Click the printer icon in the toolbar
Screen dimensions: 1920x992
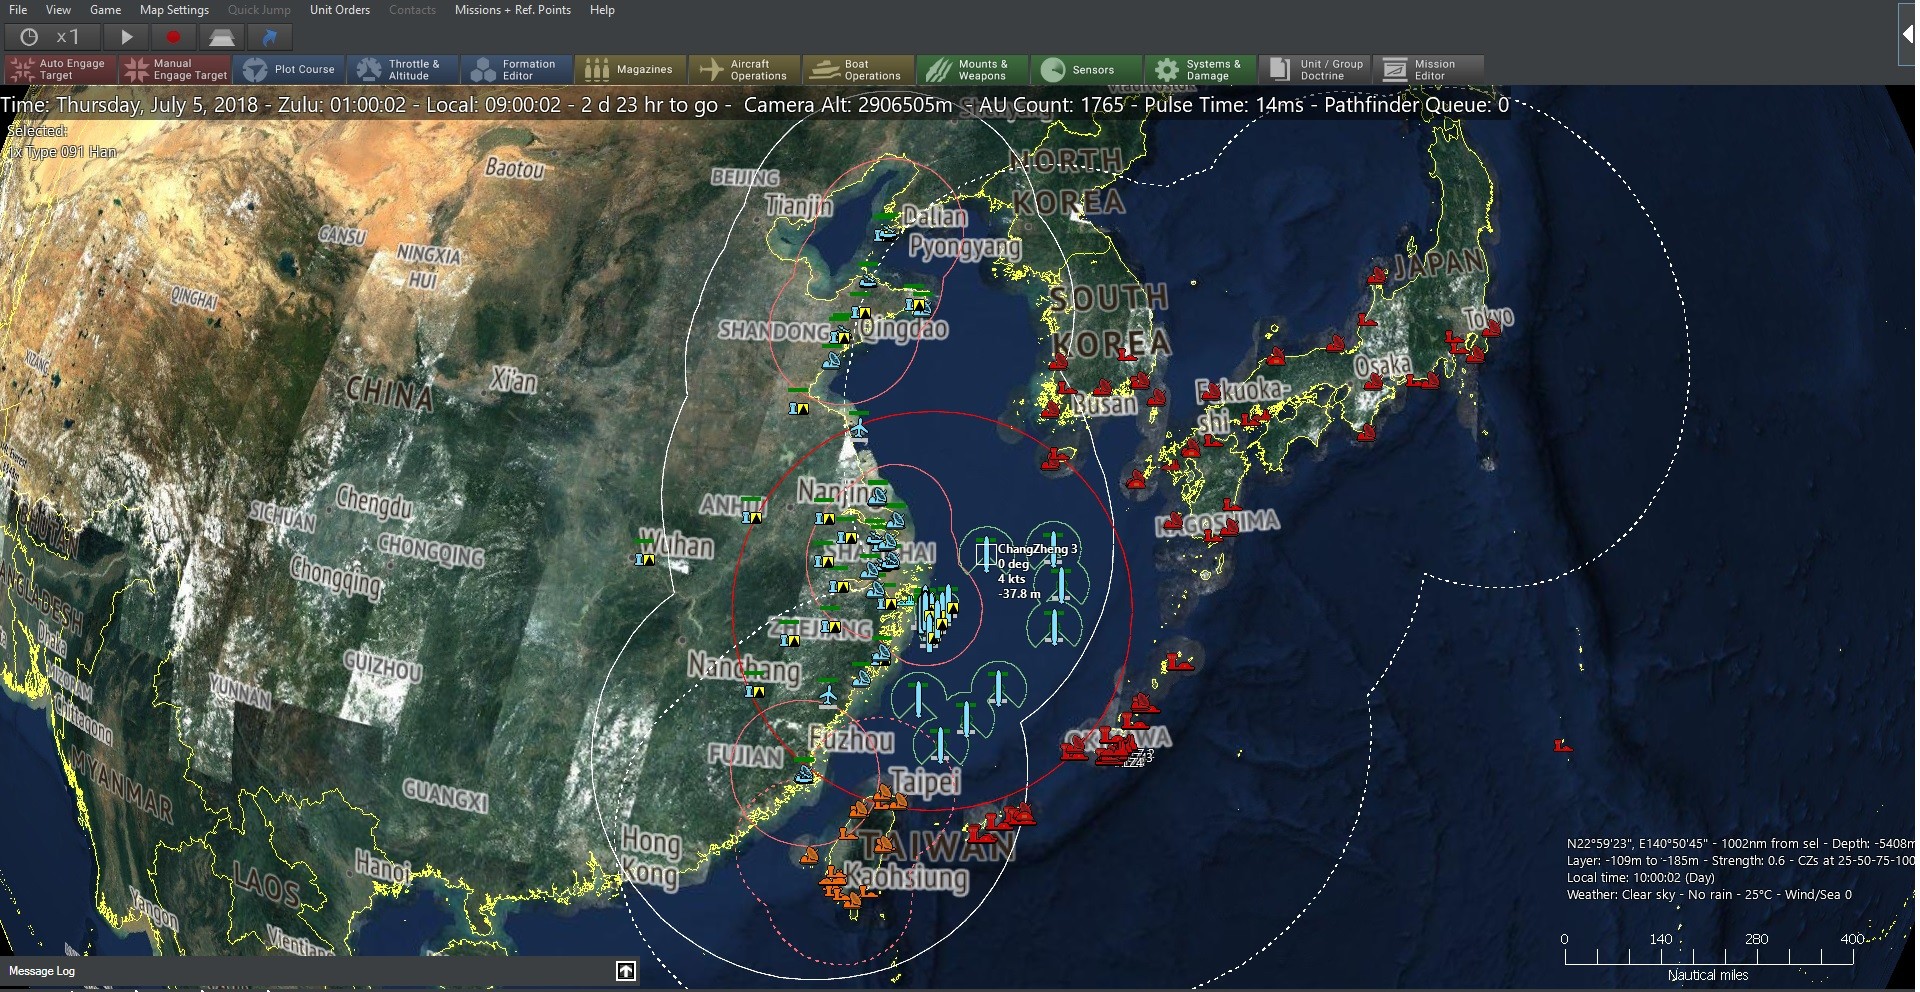click(x=221, y=37)
